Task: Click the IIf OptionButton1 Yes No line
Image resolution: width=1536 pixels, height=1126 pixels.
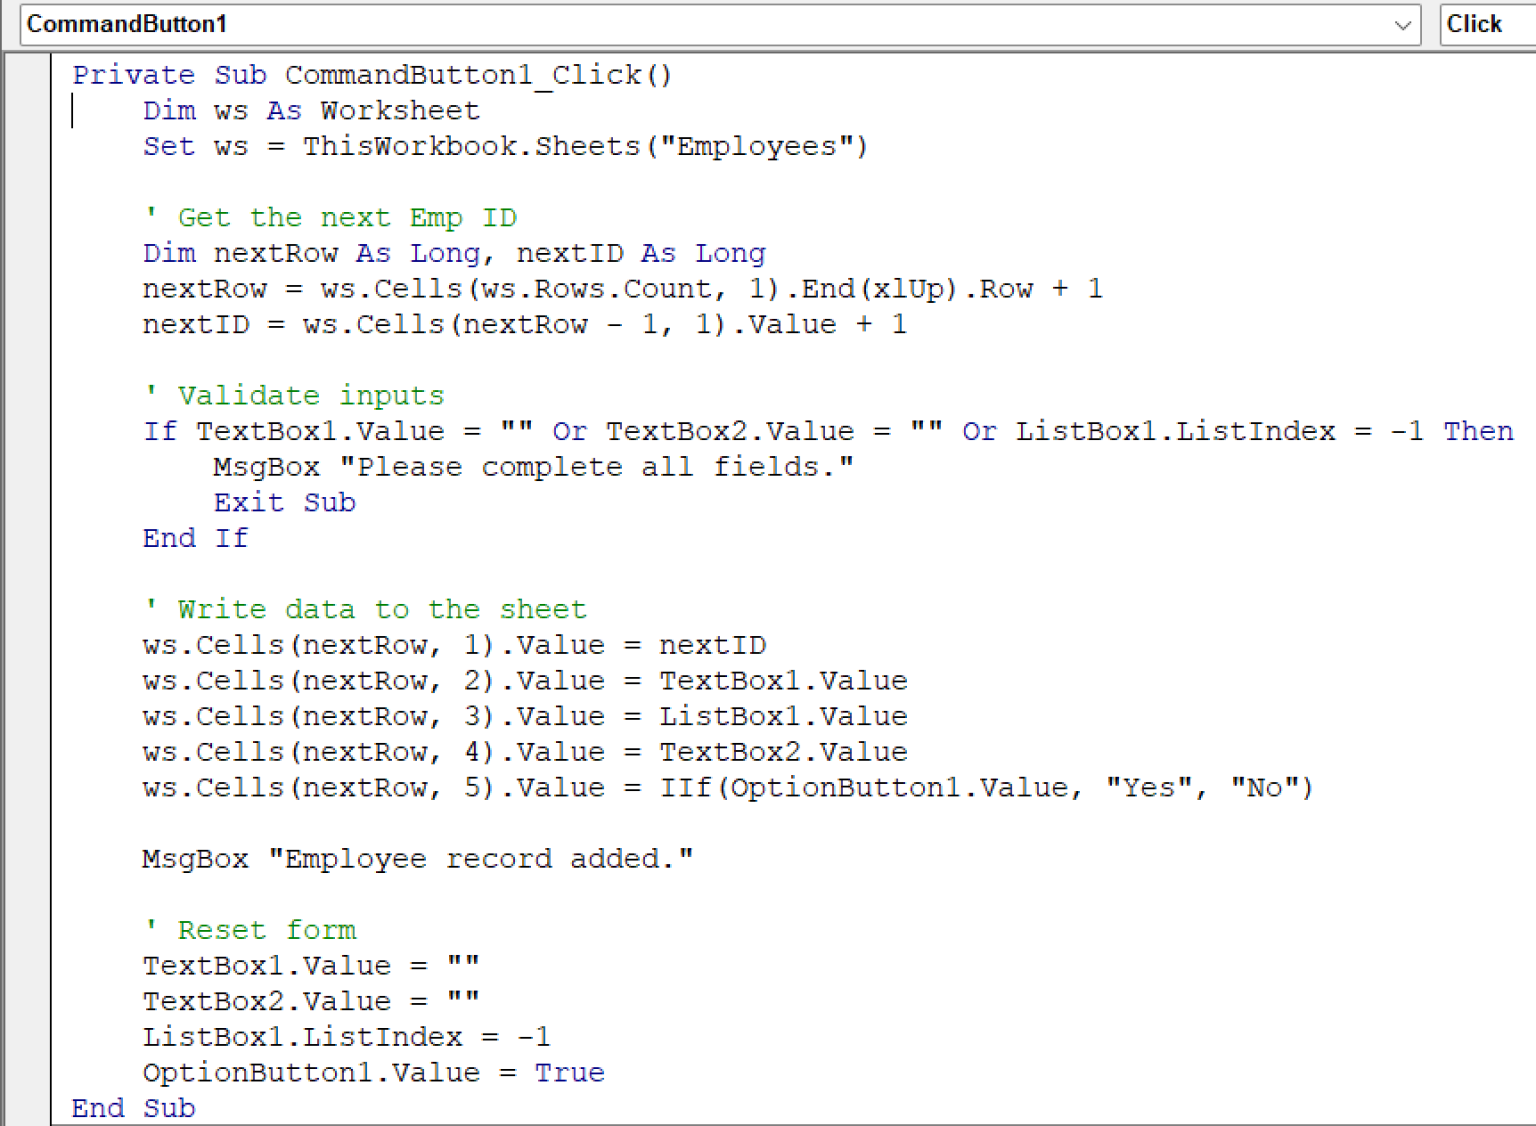Action: [x=730, y=787]
